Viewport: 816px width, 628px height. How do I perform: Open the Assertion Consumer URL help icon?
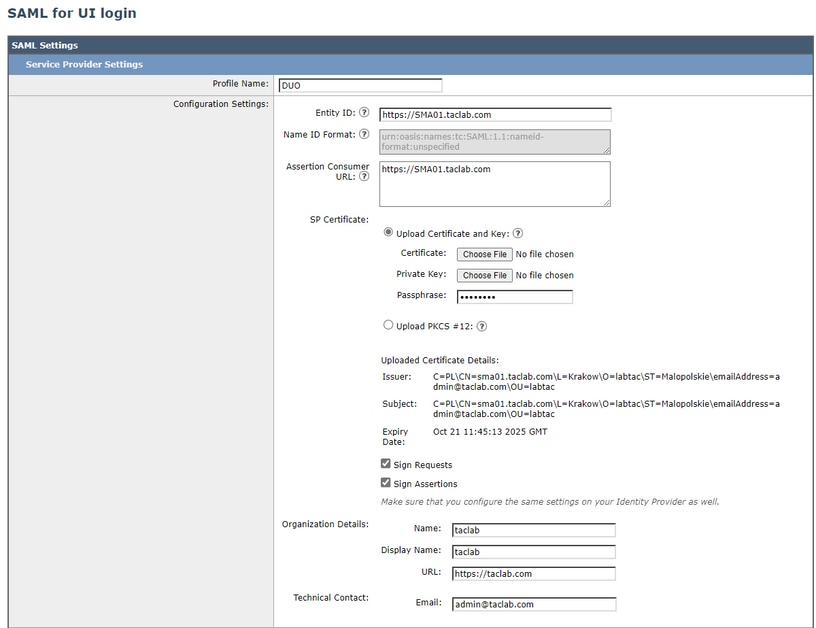tap(364, 176)
